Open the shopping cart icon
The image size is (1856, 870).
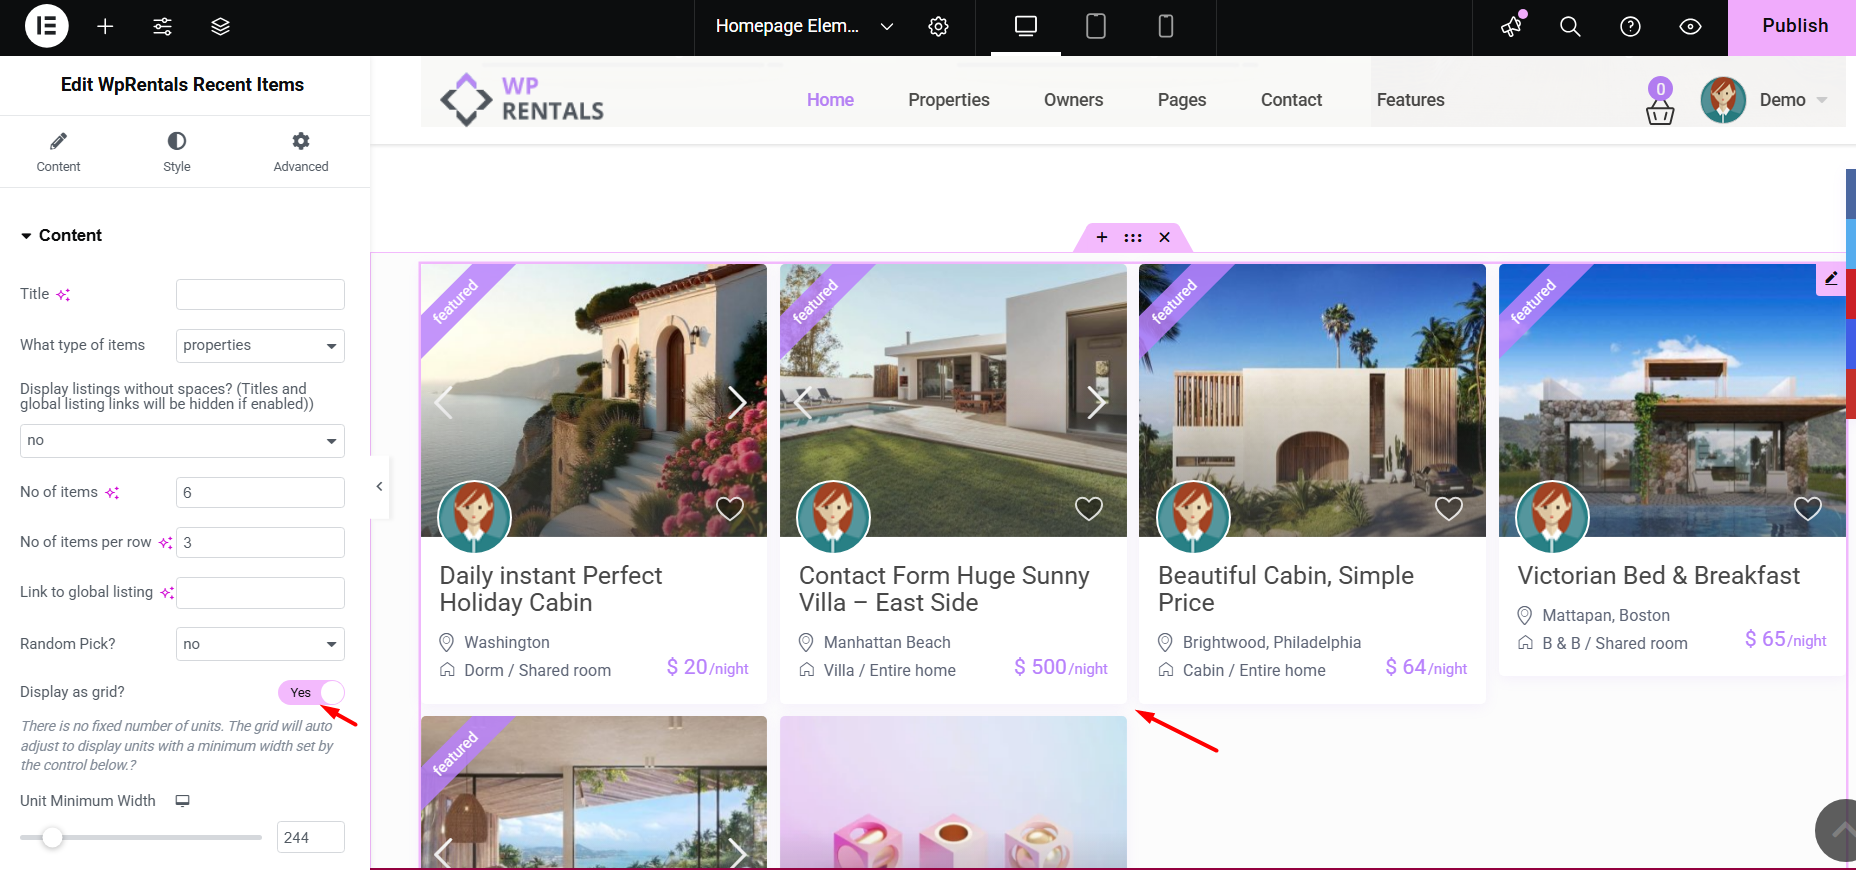1660,101
